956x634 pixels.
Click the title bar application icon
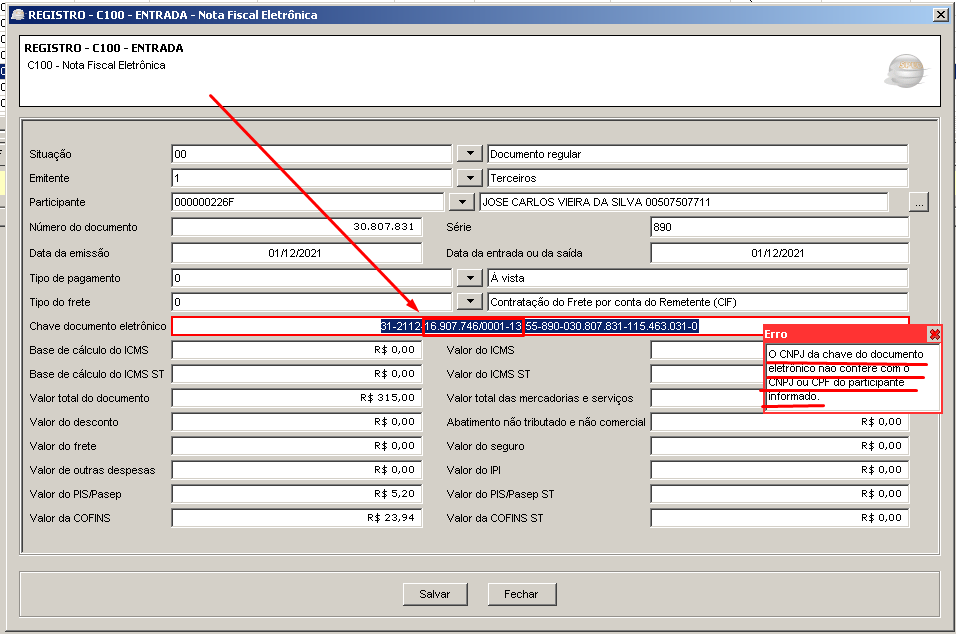[x=18, y=15]
